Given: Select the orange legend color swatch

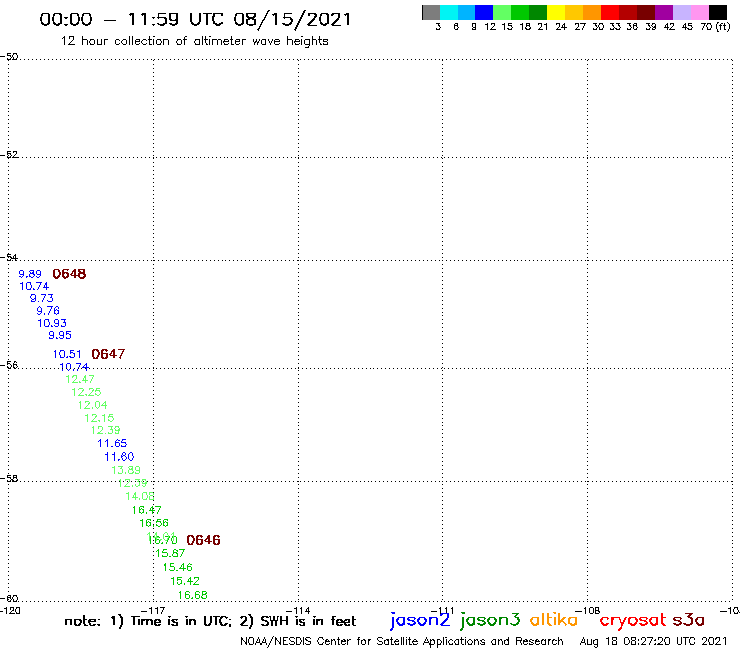Looking at the screenshot, I should click(x=592, y=12).
